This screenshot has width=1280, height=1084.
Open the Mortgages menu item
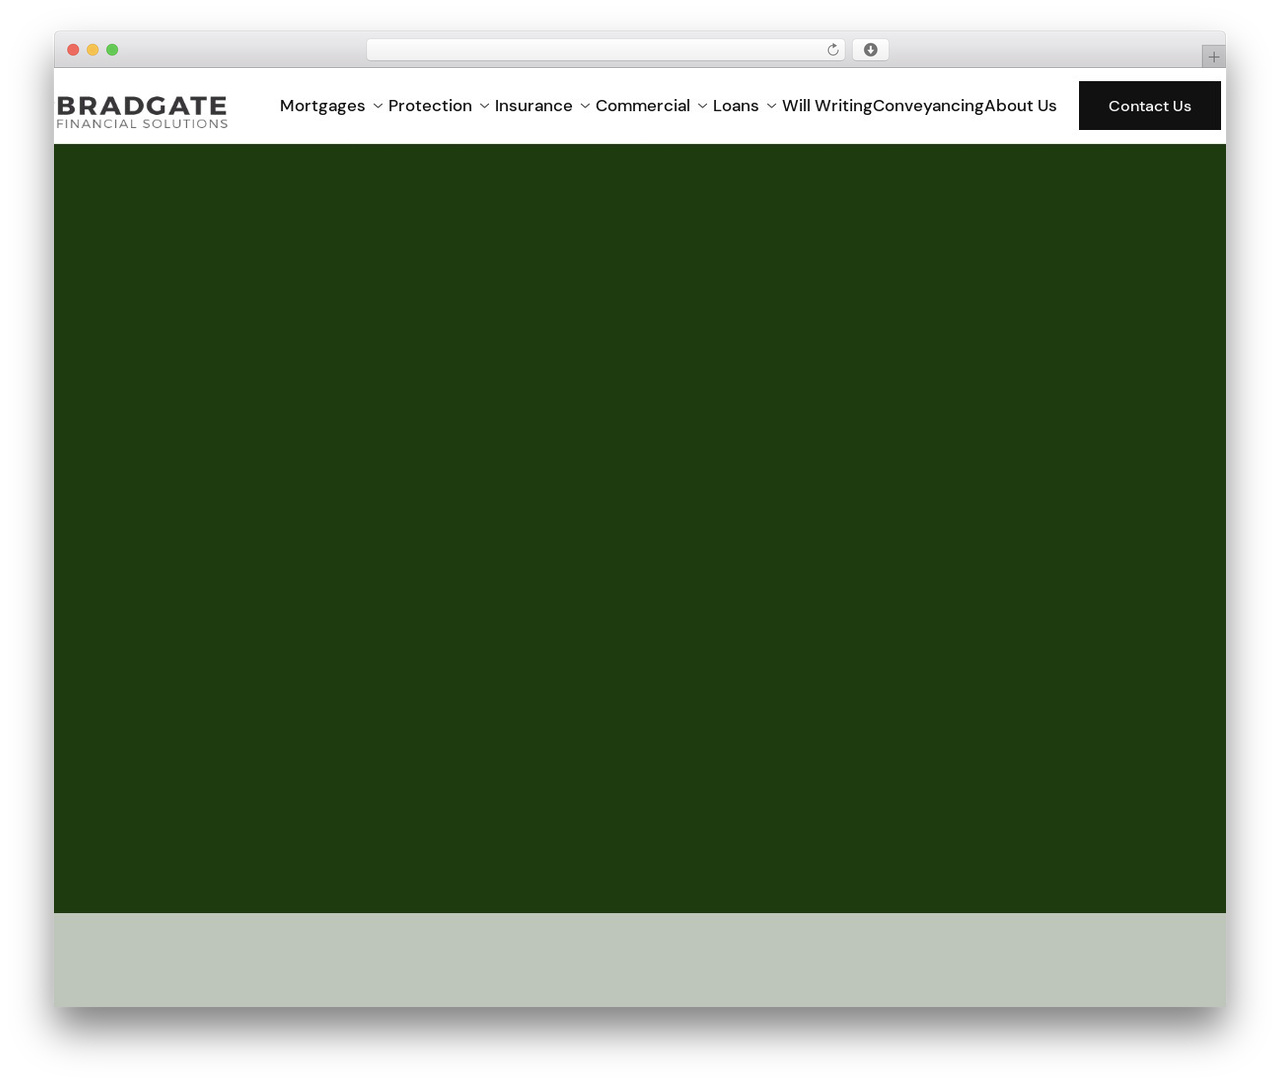[322, 106]
